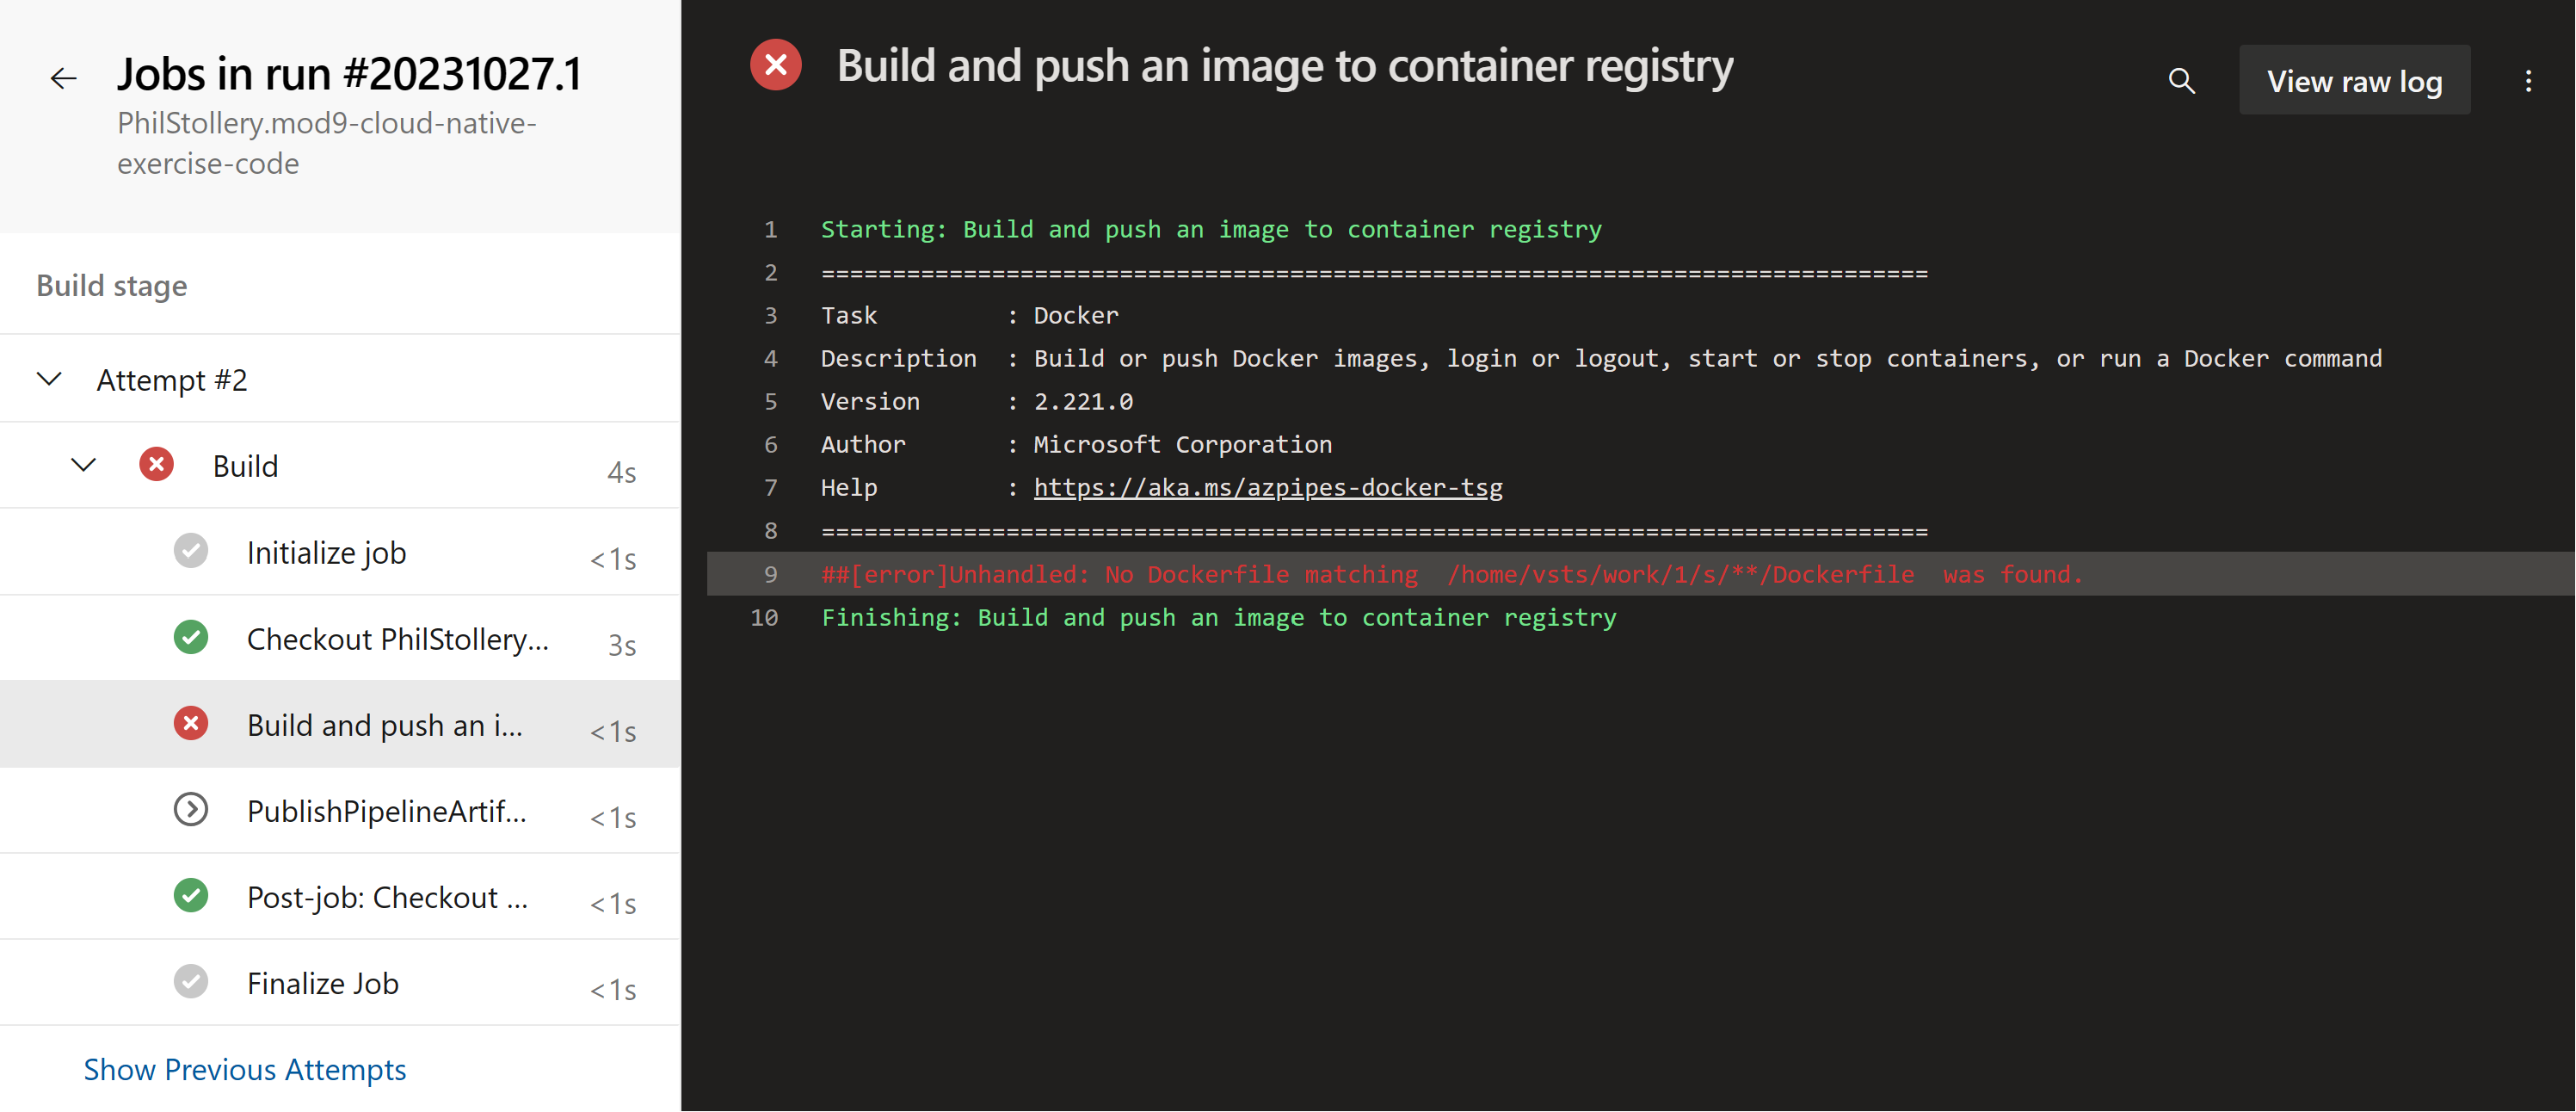Click the Build stage heading
This screenshot has height=1112, width=2576.
[111, 285]
